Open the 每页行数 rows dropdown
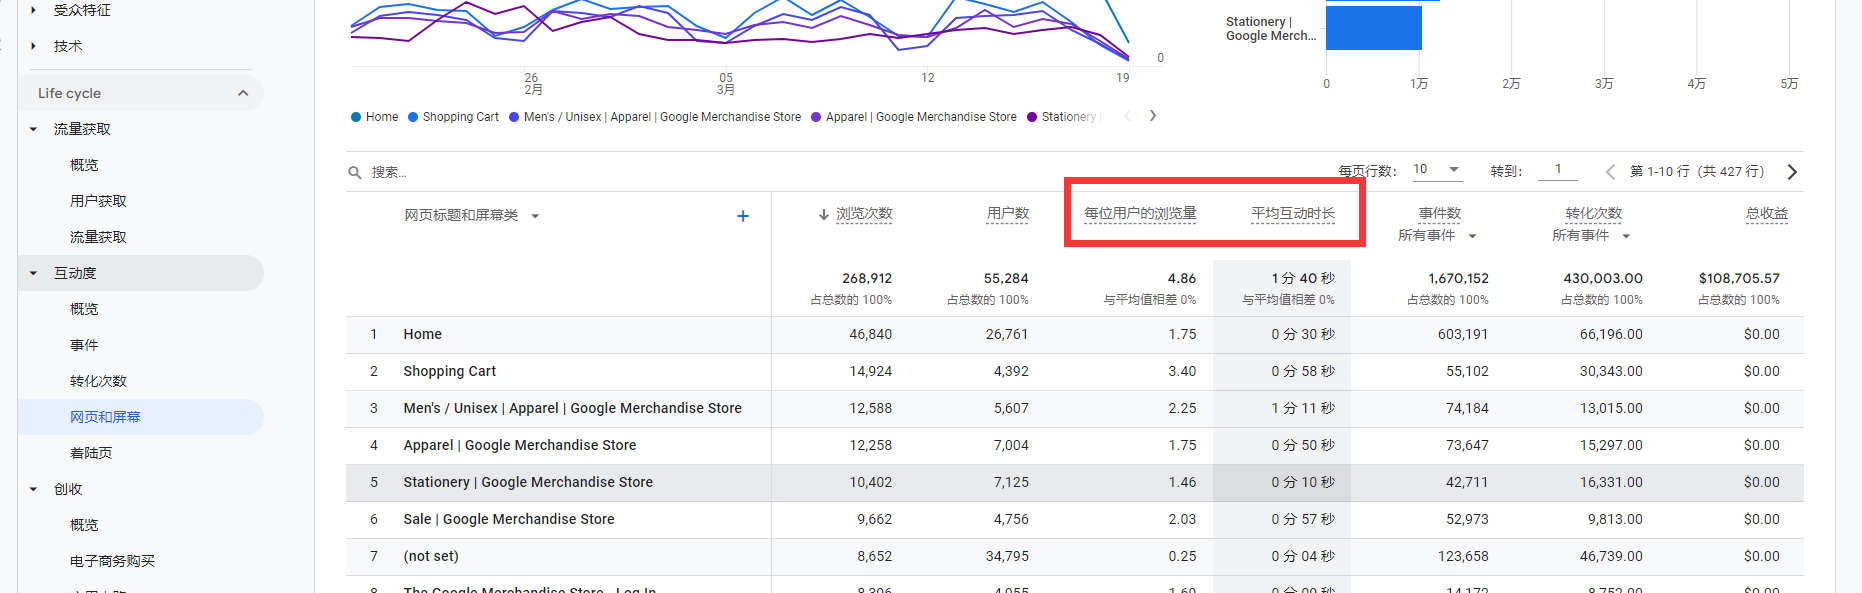Screen dimensions: 1862x593 1437,170
